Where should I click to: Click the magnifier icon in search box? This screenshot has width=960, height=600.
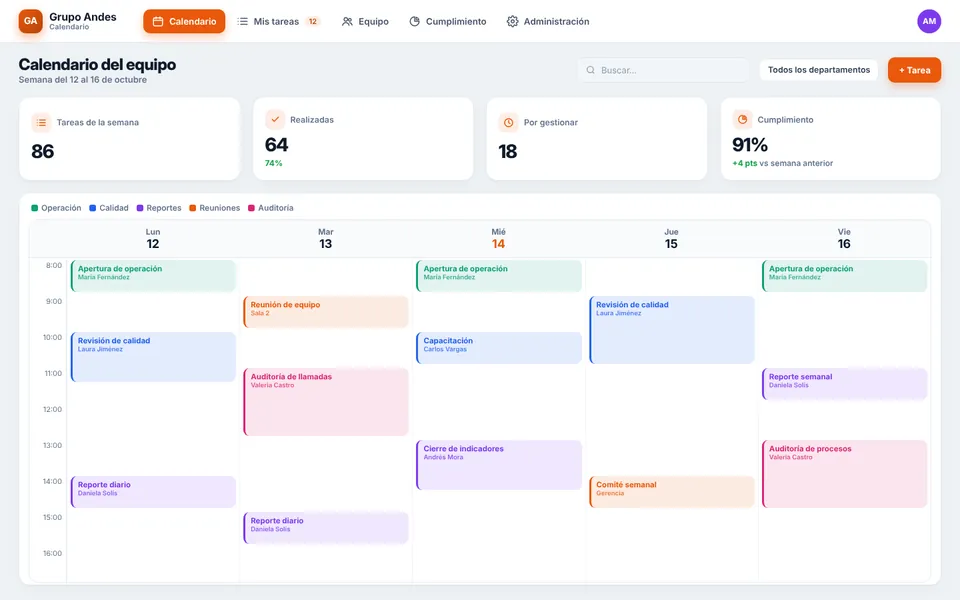[590, 70]
